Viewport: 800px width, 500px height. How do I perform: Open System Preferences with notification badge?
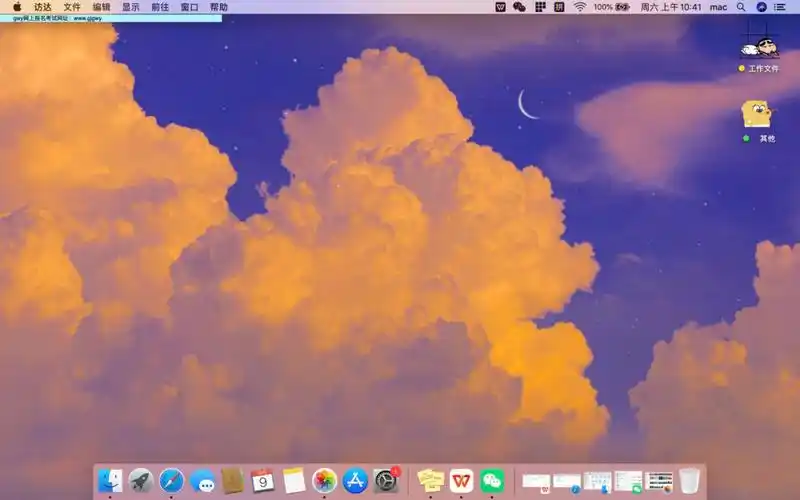[x=386, y=481]
